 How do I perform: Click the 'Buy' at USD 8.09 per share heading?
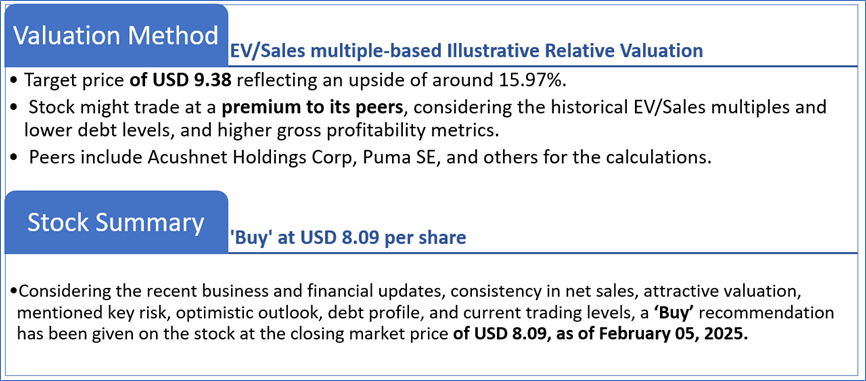(347, 237)
